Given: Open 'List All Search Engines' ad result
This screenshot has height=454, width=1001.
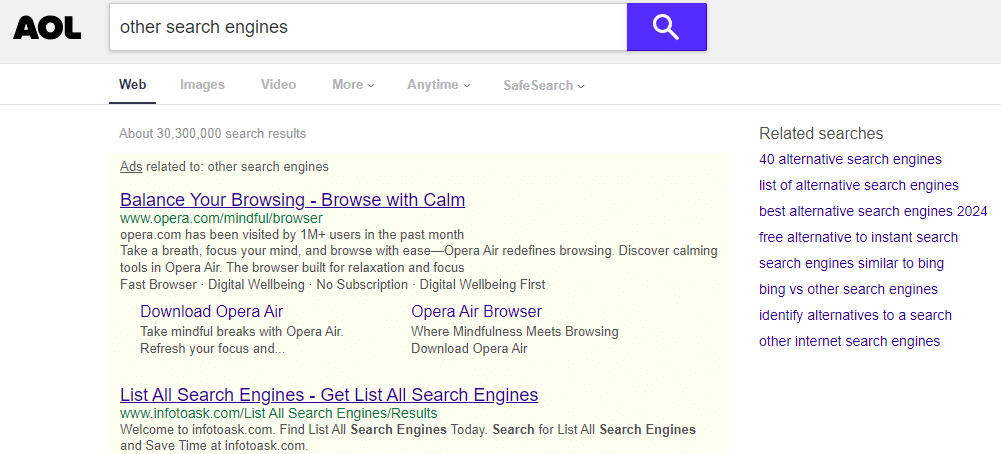Looking at the screenshot, I should (x=329, y=394).
